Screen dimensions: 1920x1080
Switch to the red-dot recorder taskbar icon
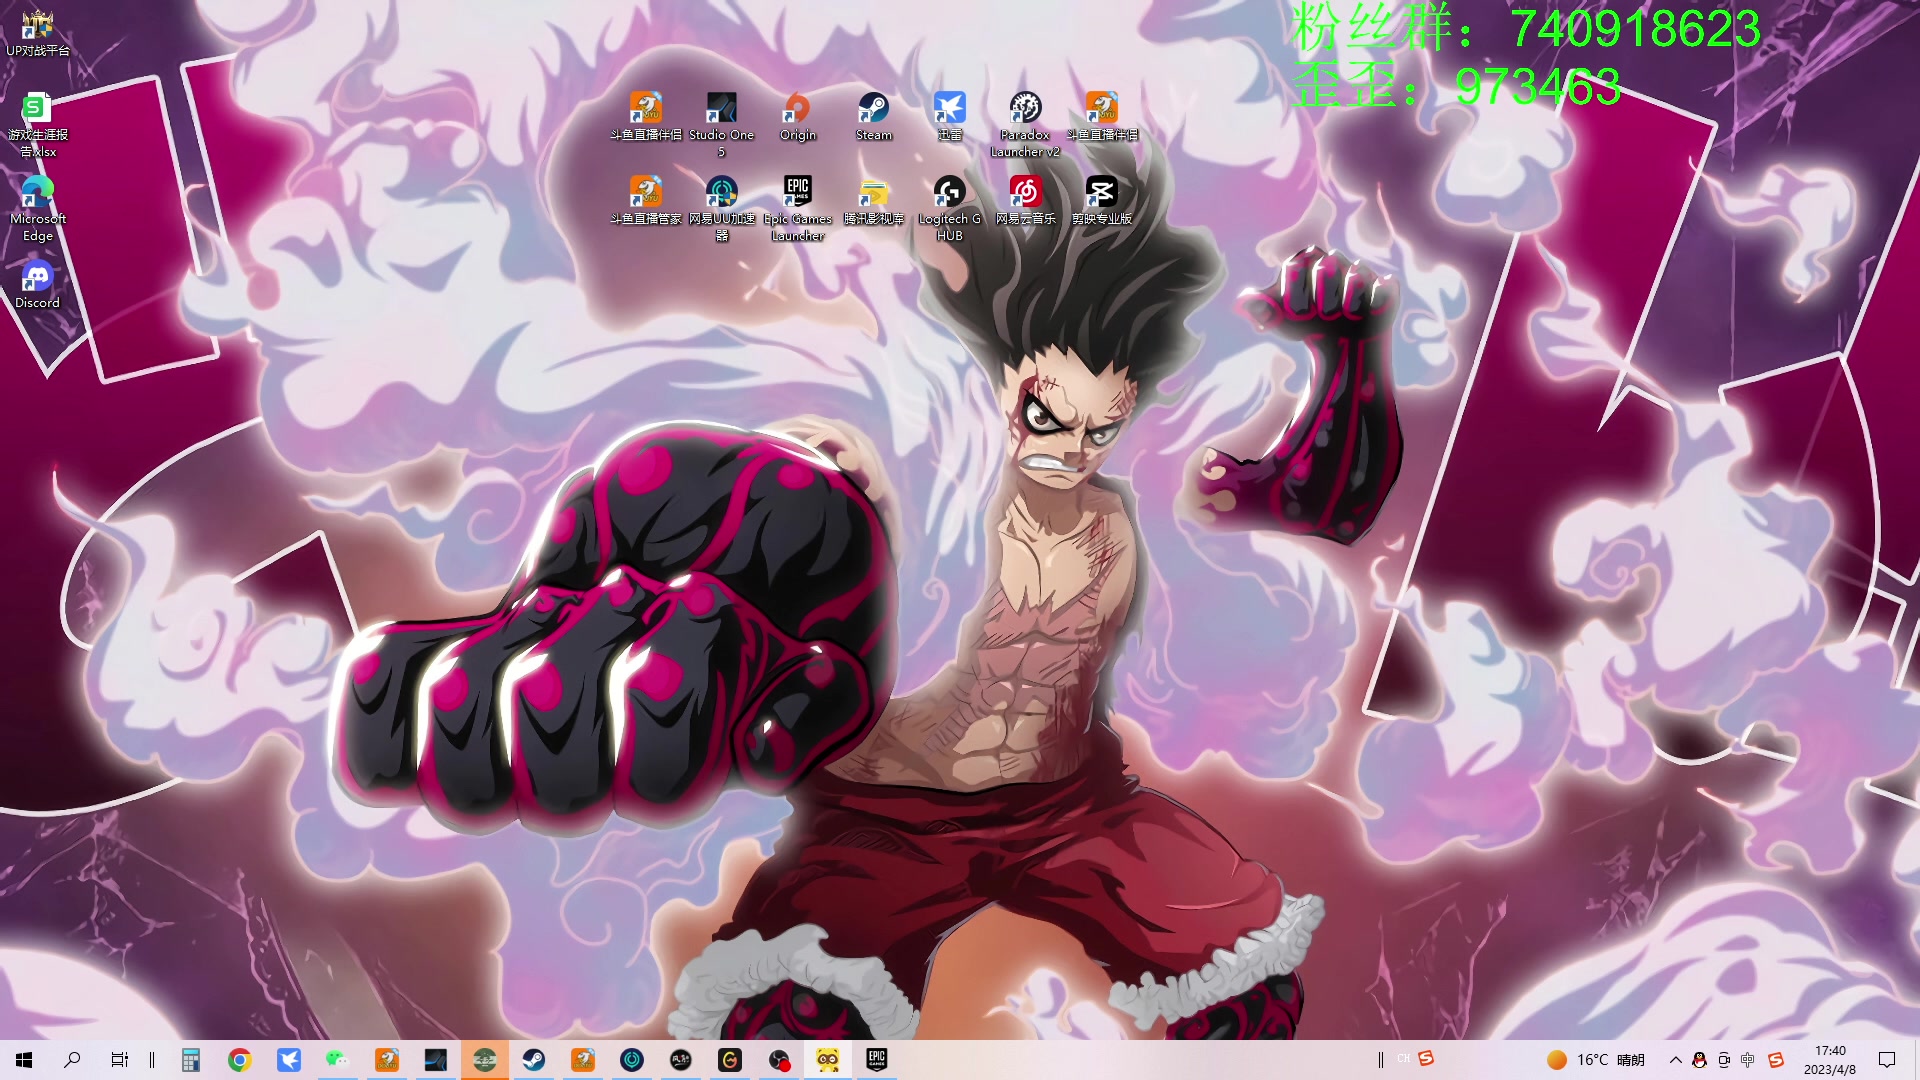(x=779, y=1060)
